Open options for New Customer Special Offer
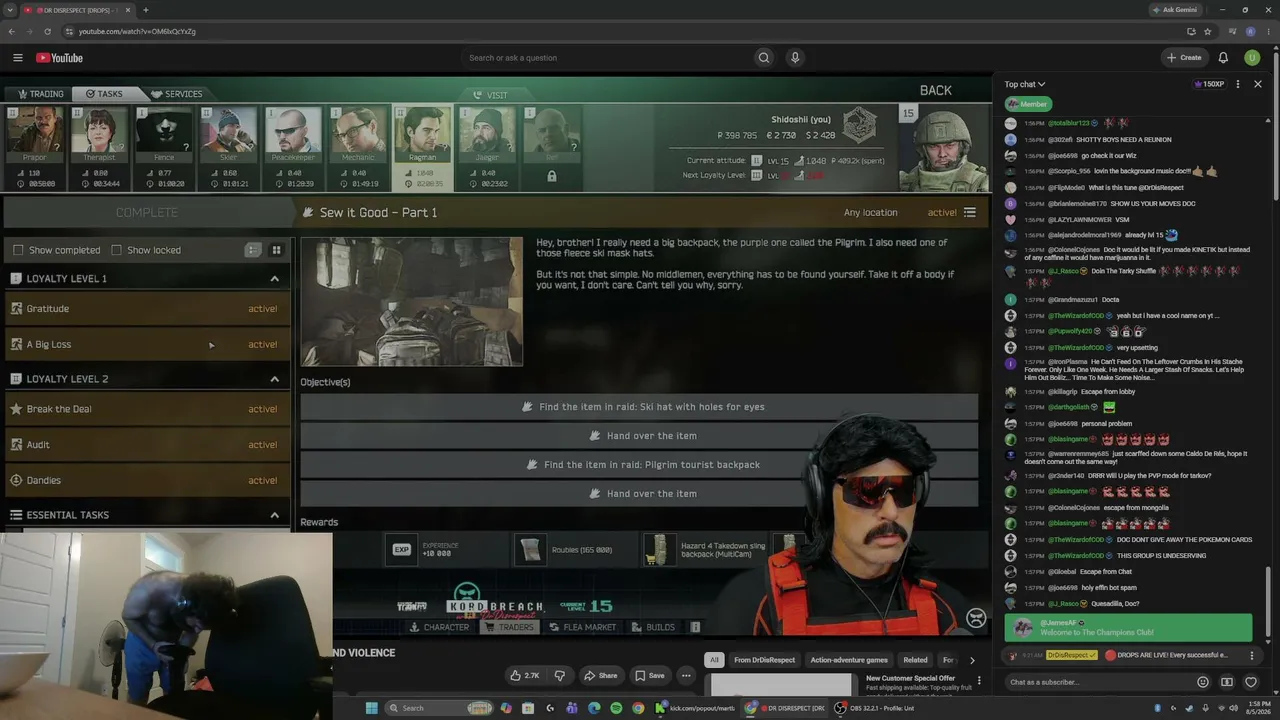1280x720 pixels. pos(979,680)
